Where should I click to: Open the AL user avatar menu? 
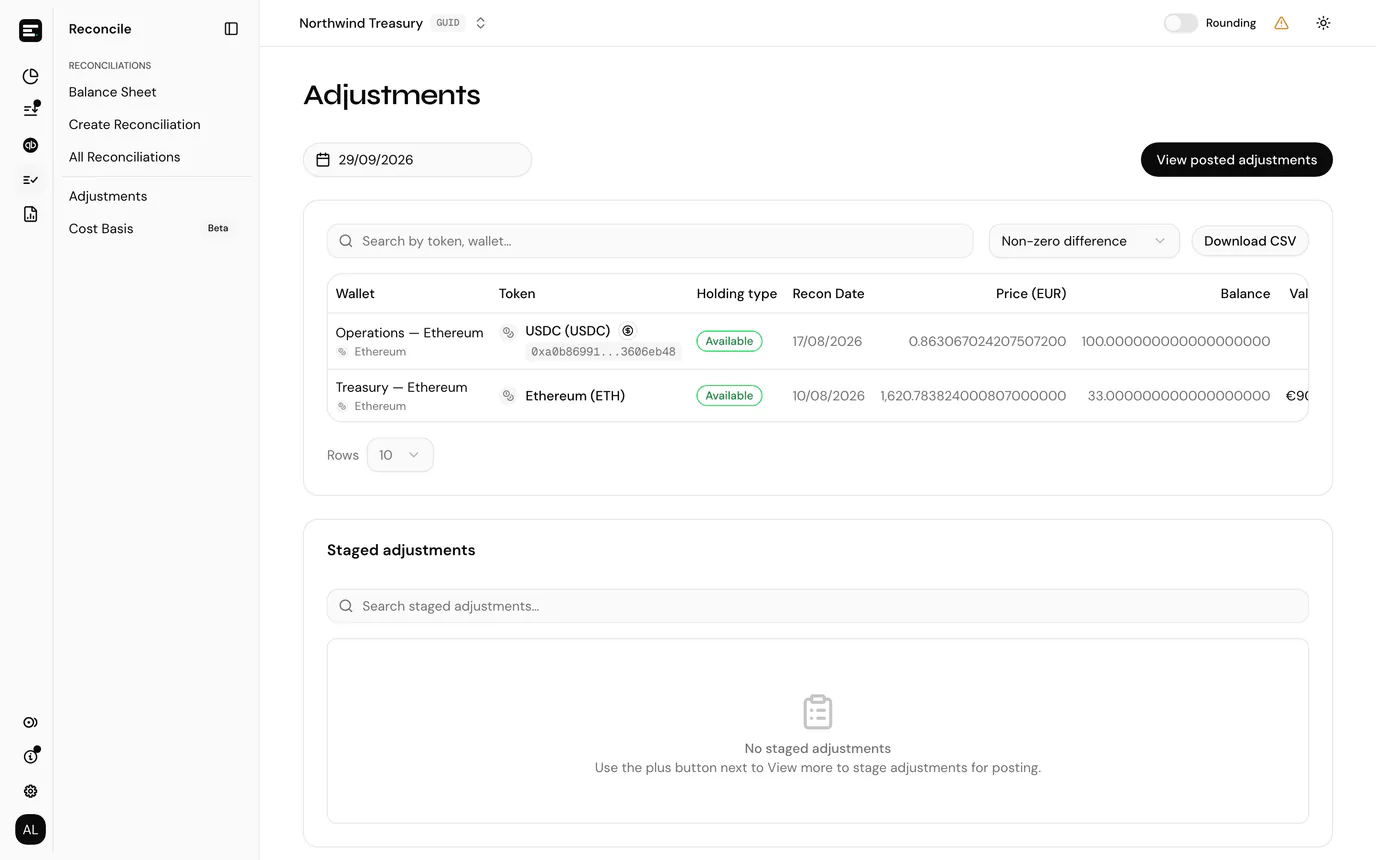[30, 829]
